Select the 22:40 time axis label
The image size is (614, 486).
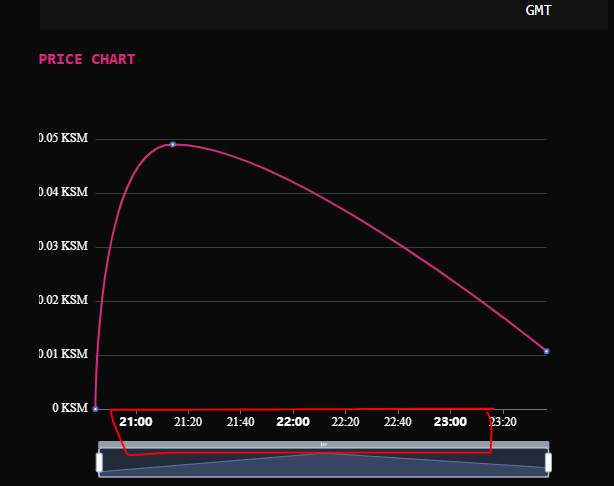tap(398, 422)
